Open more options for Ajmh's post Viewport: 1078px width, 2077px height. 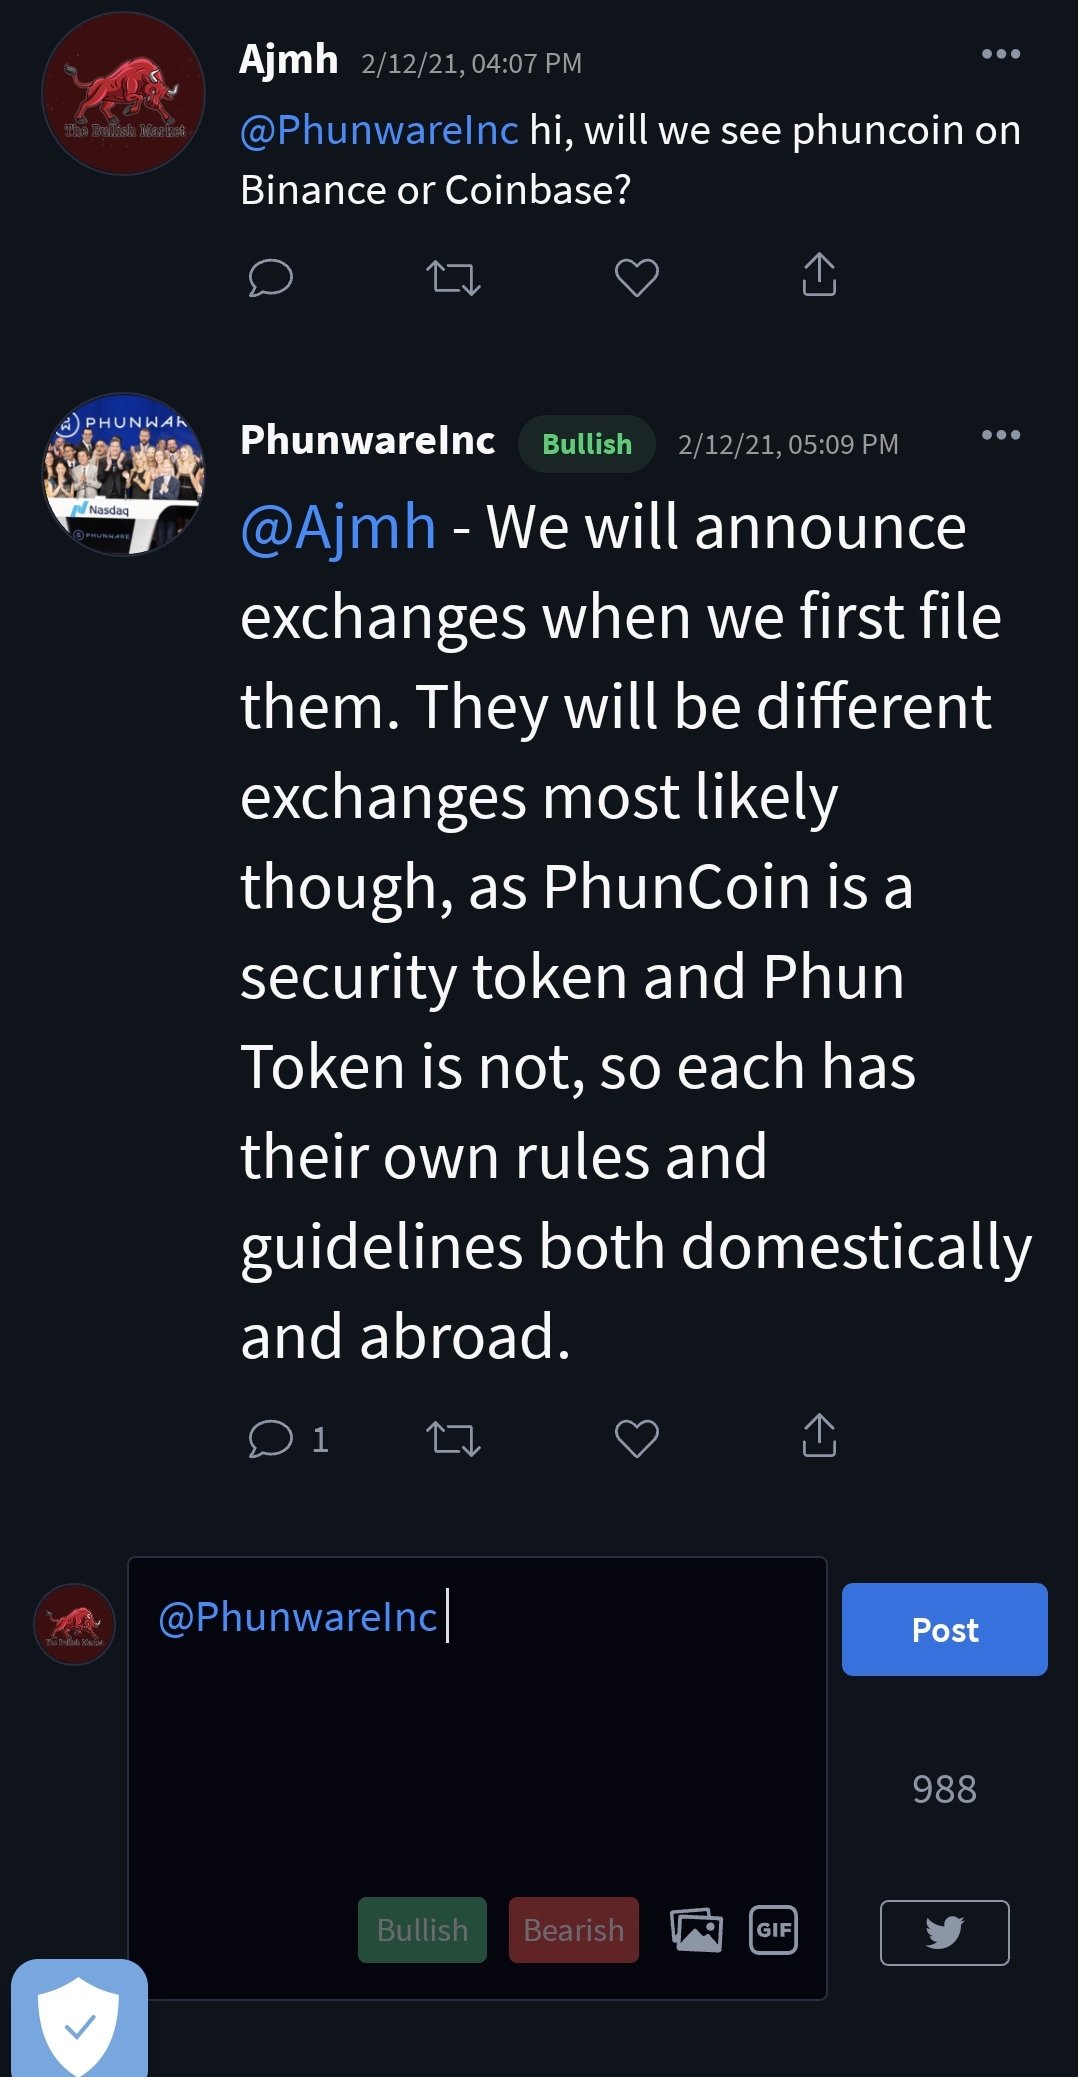coord(1000,54)
